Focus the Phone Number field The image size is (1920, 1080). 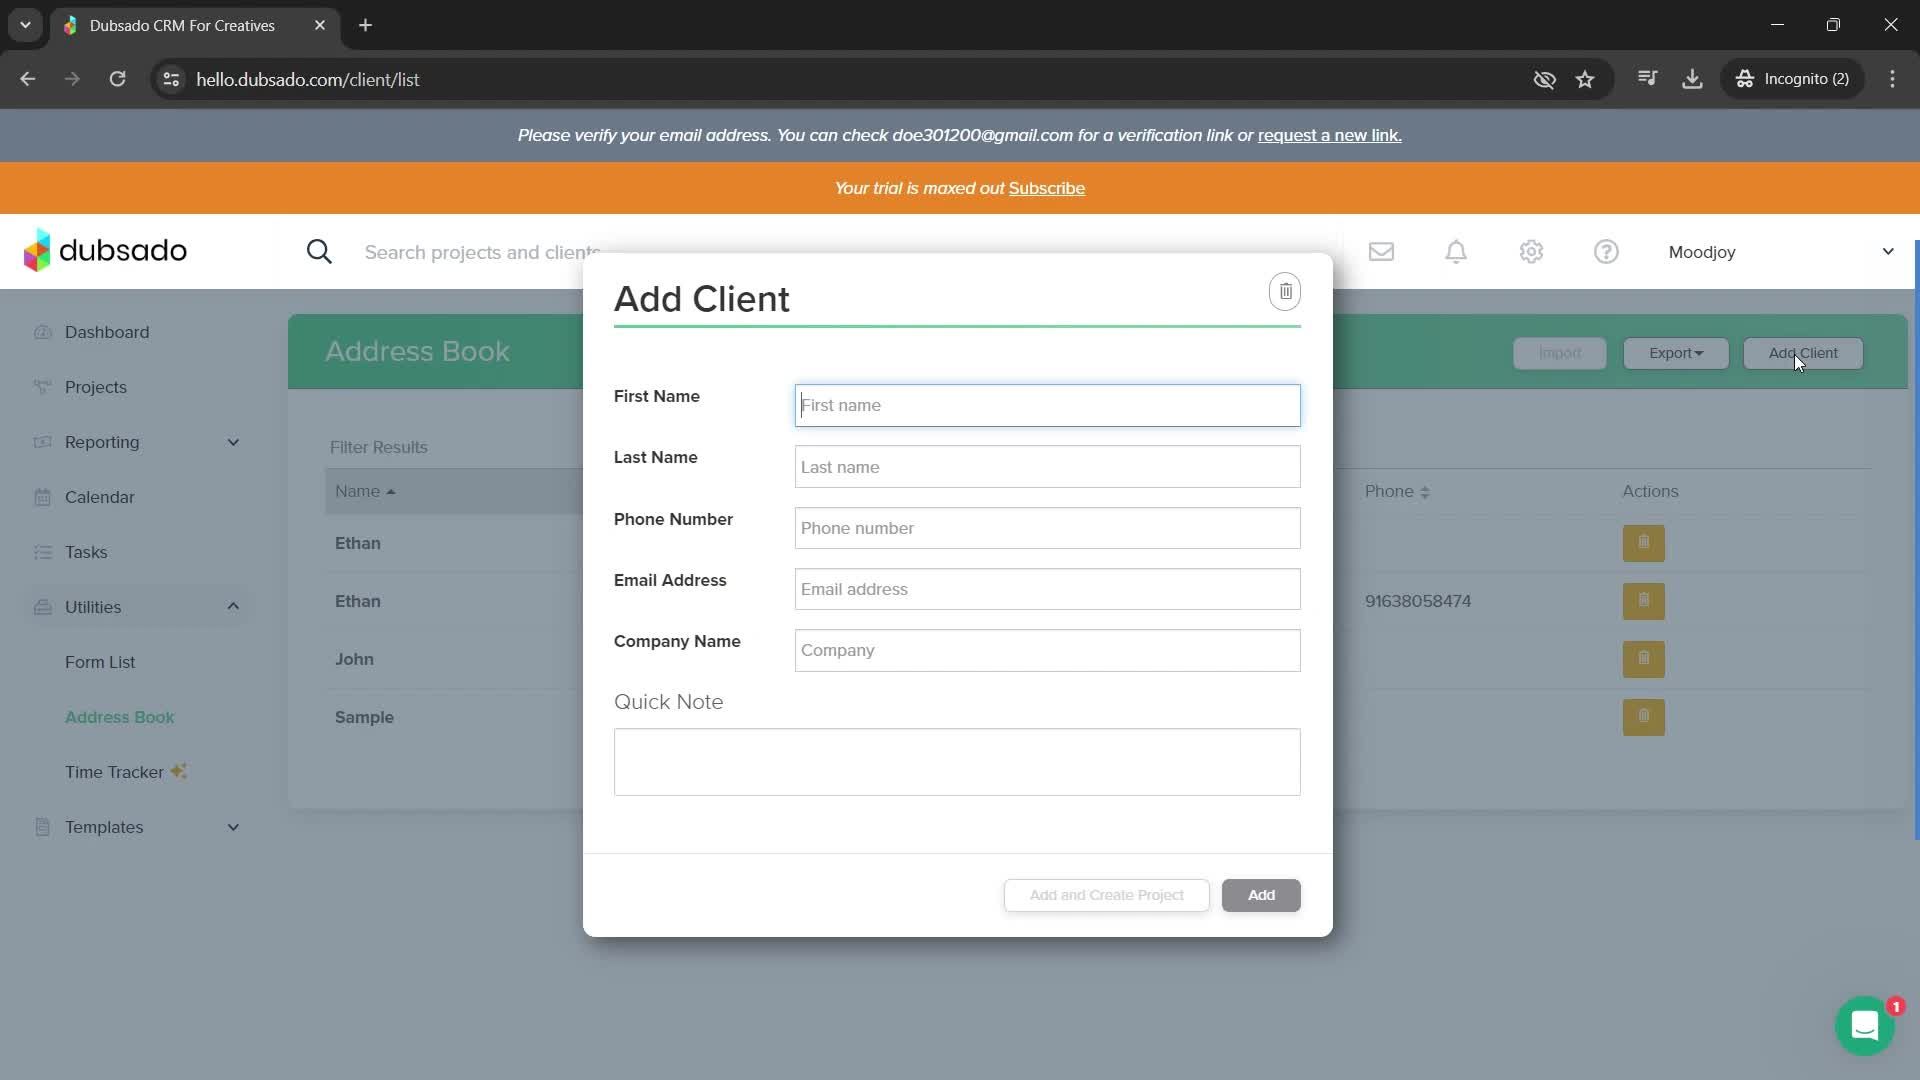(1047, 528)
